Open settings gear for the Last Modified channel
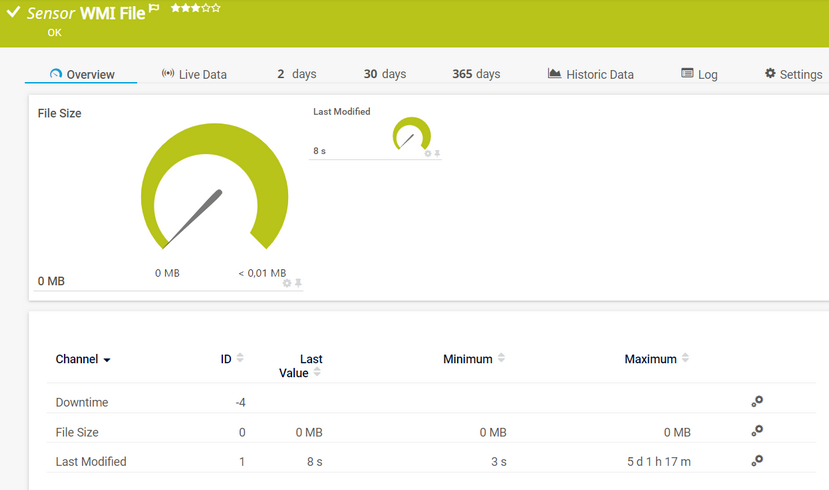 pyautogui.click(x=757, y=460)
